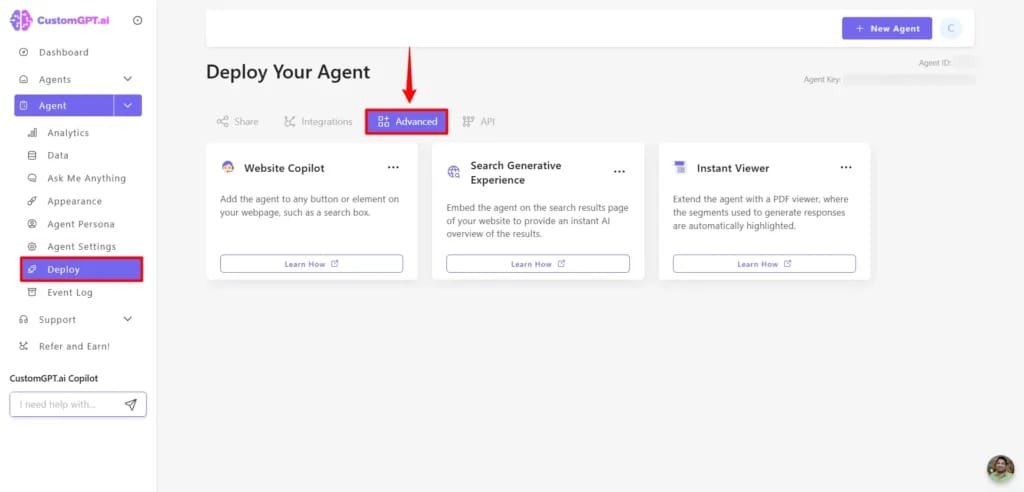Open Dashboard from the sidebar
This screenshot has width=1024, height=492.
pyautogui.click(x=63, y=52)
